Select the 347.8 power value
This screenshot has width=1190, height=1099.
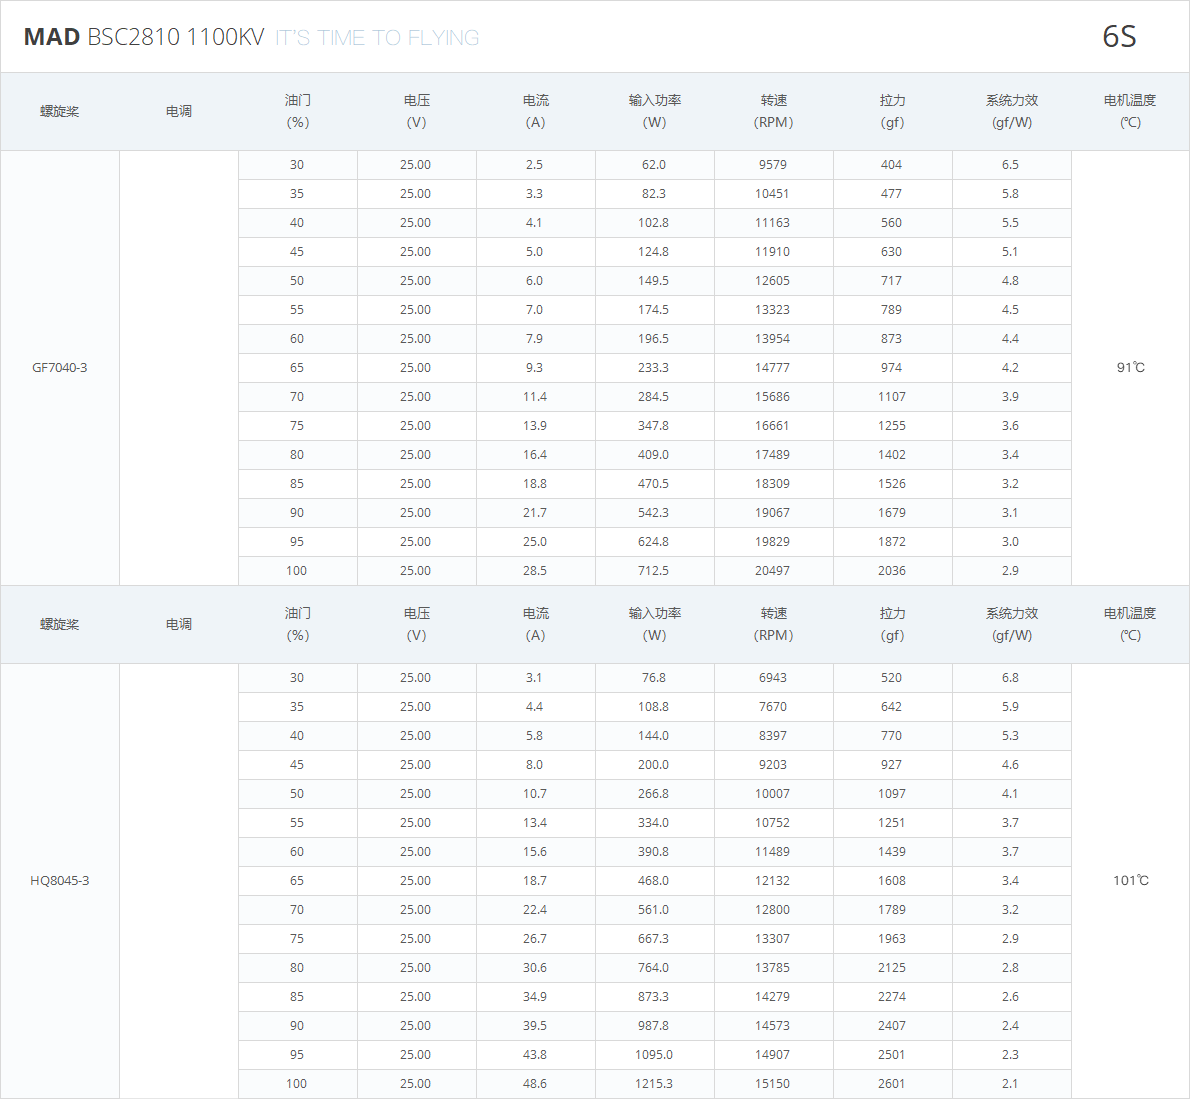pos(653,426)
